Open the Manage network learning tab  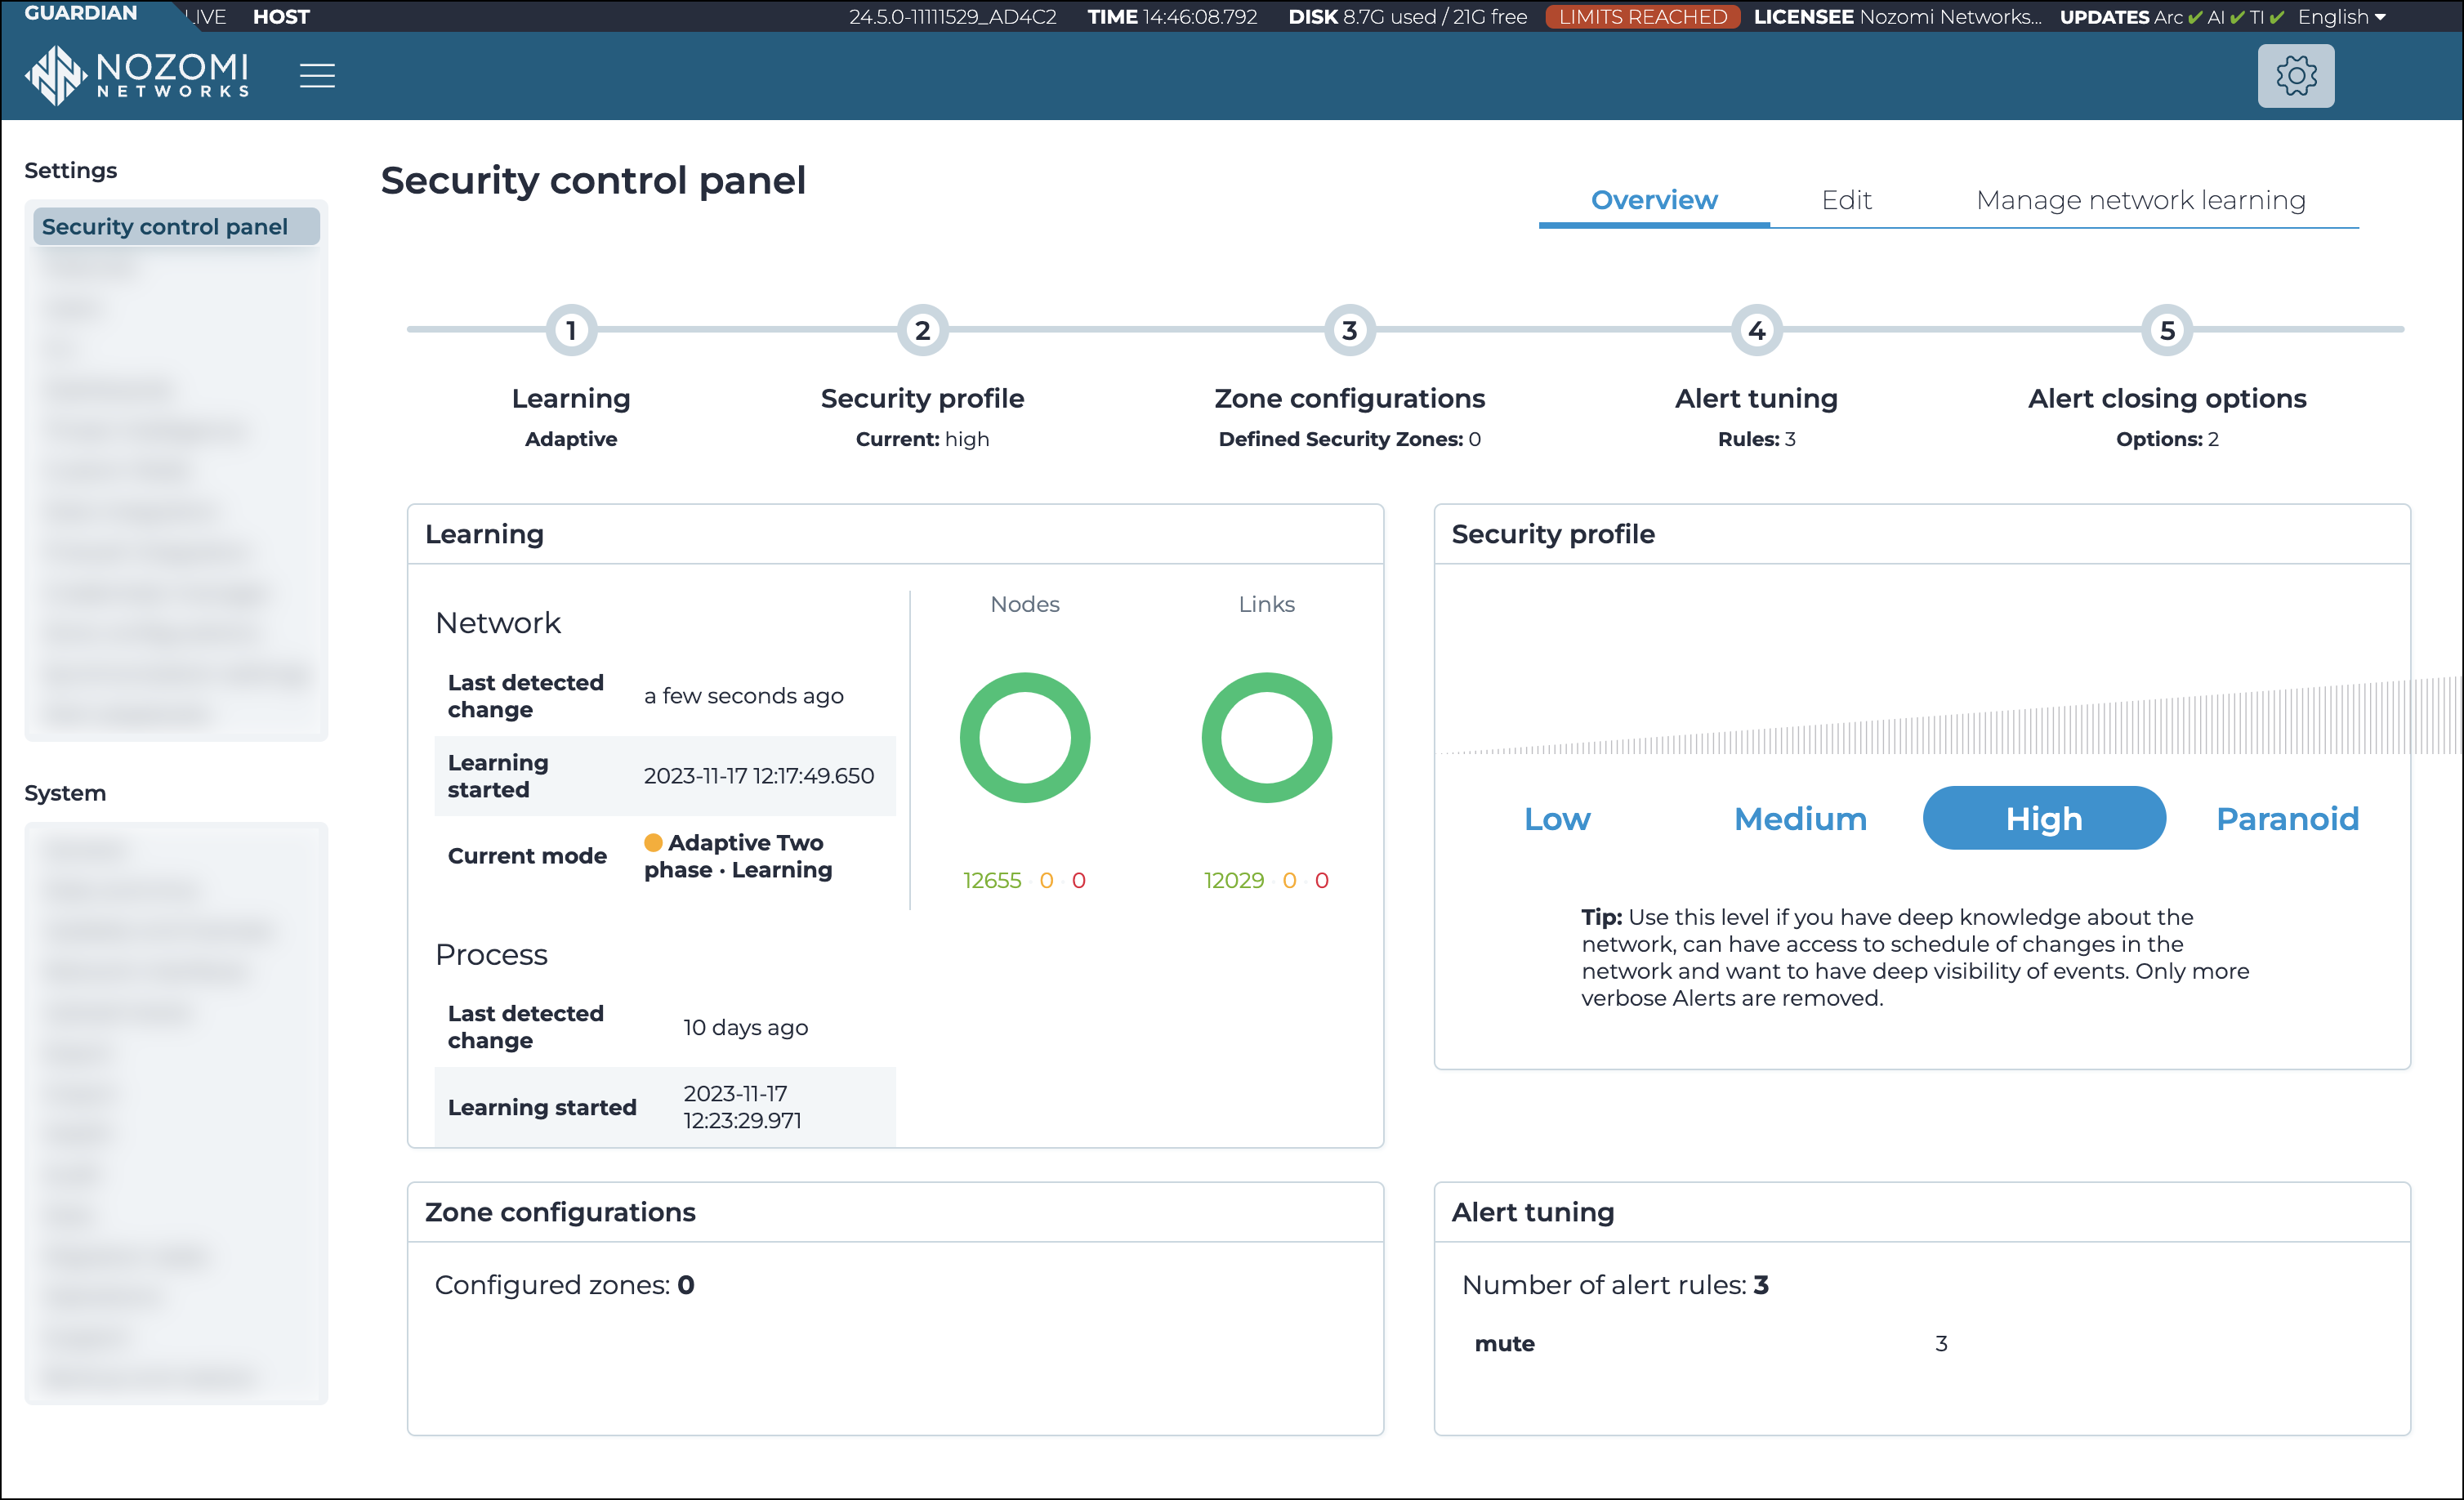[x=2140, y=200]
